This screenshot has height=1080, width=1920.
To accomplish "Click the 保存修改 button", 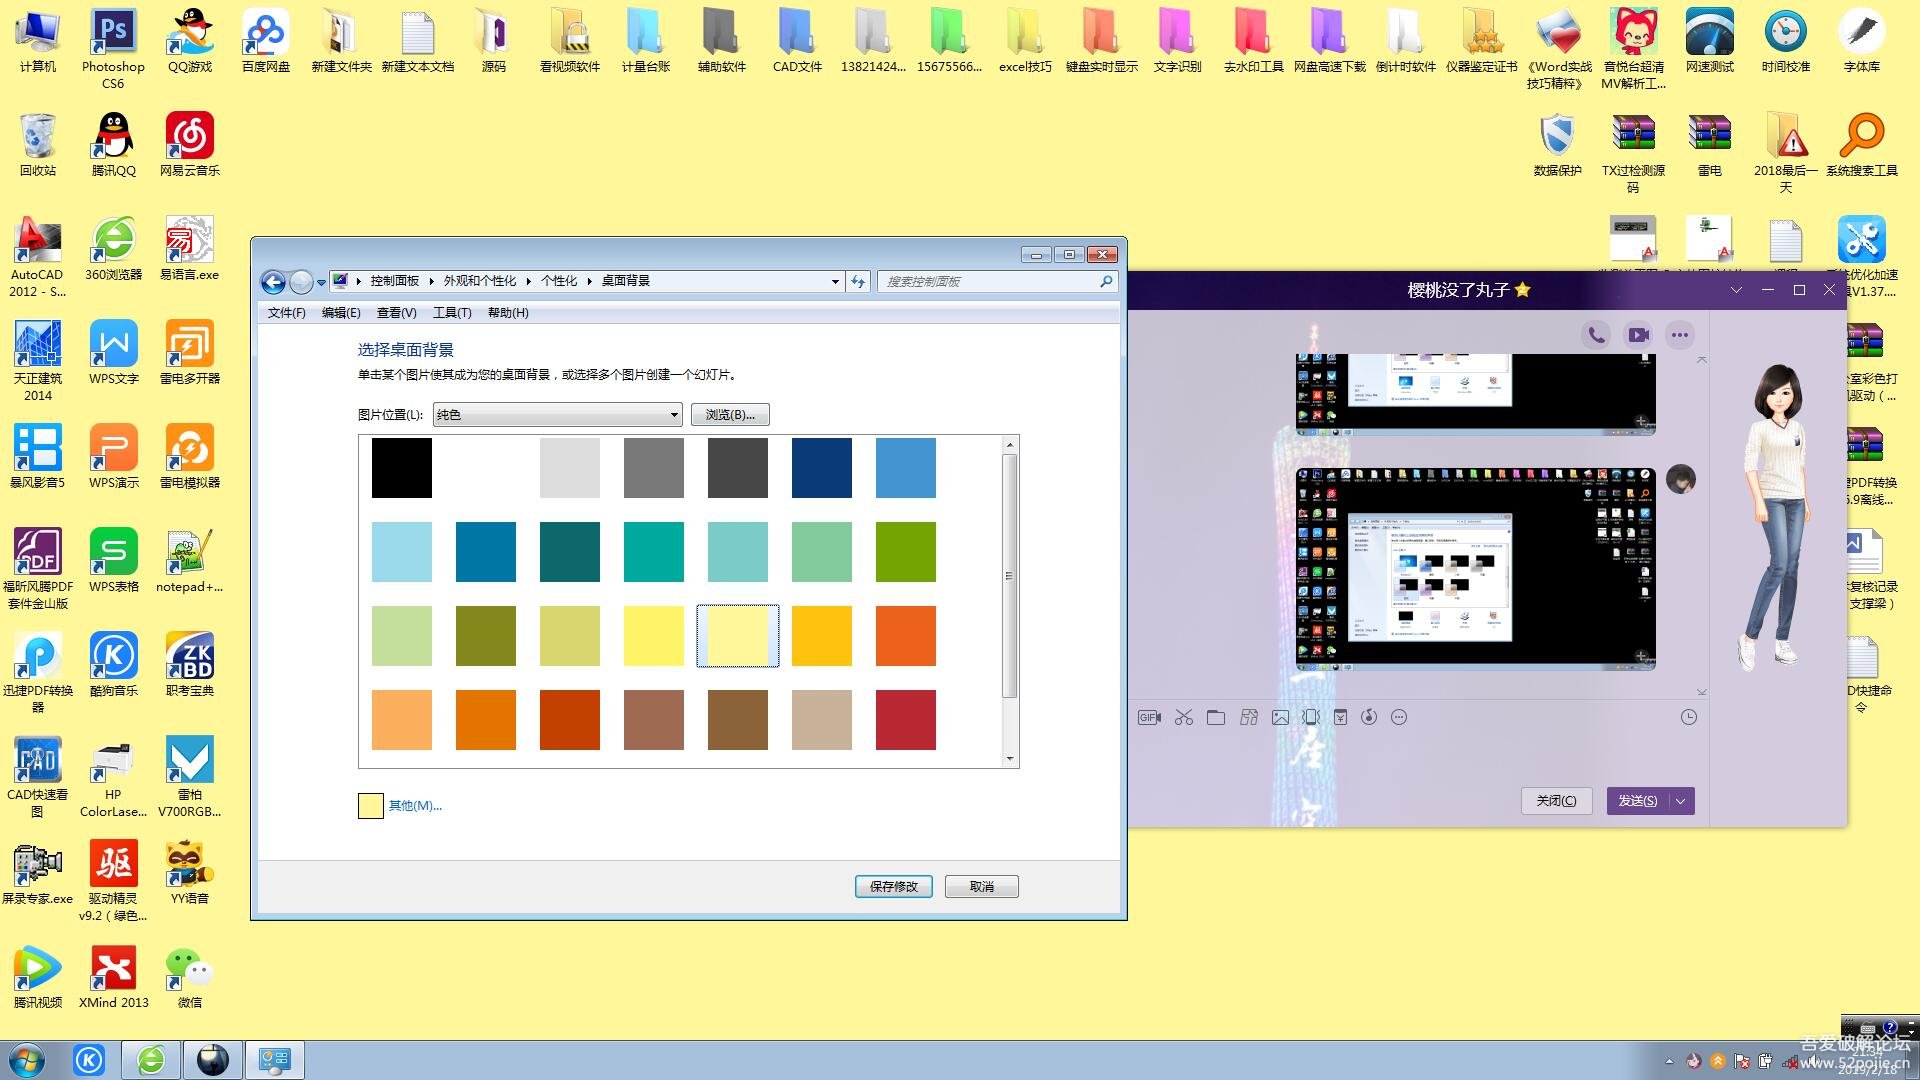I will [x=894, y=887].
